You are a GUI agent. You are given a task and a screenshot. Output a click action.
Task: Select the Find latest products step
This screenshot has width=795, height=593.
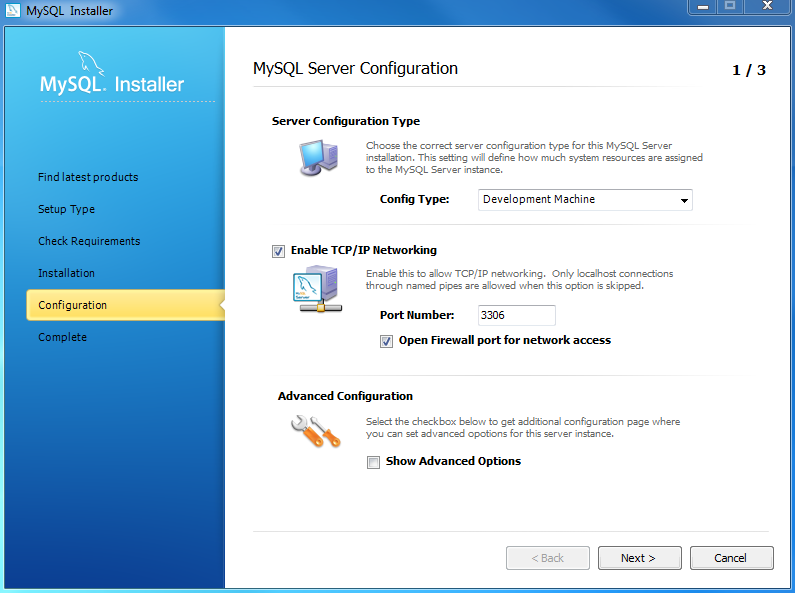pos(88,177)
